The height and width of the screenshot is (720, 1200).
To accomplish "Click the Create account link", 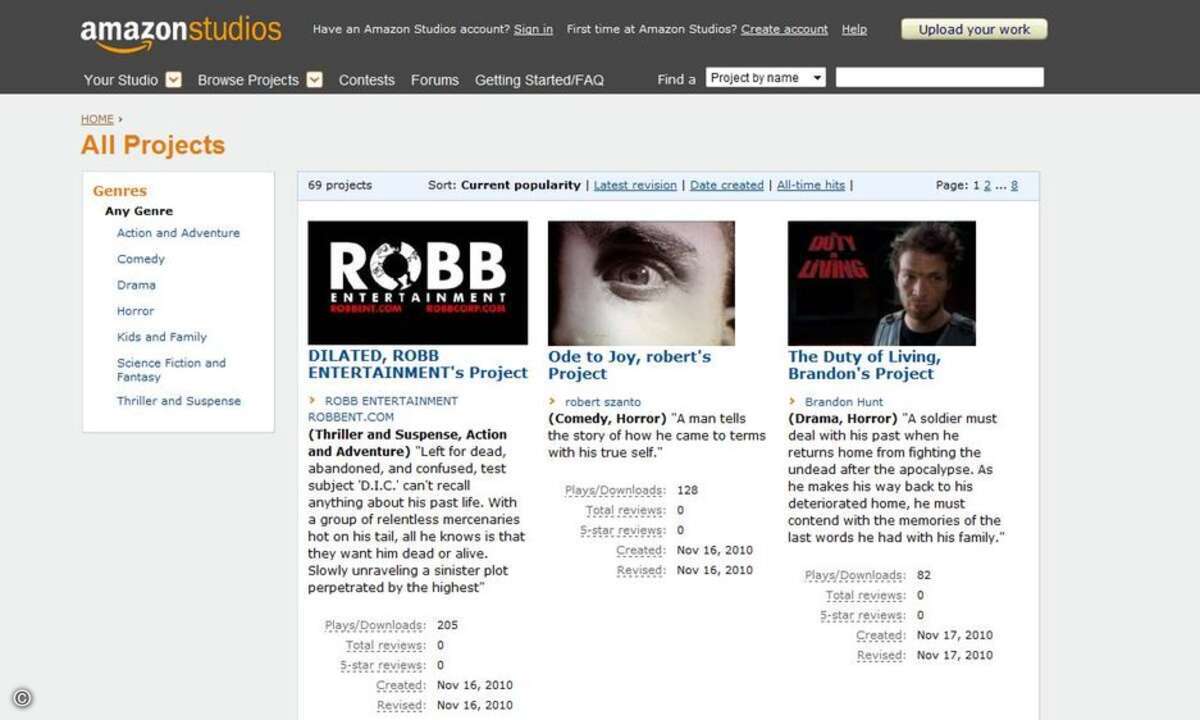I will click(784, 30).
